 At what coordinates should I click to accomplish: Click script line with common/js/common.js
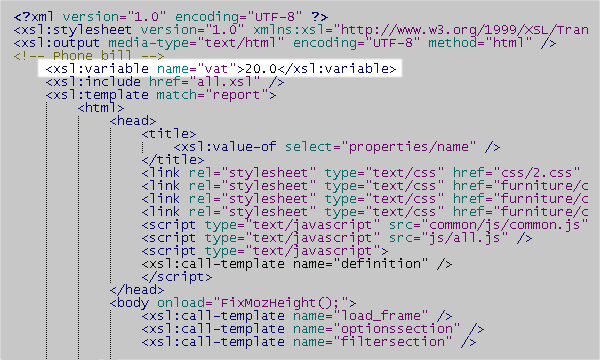[365, 225]
